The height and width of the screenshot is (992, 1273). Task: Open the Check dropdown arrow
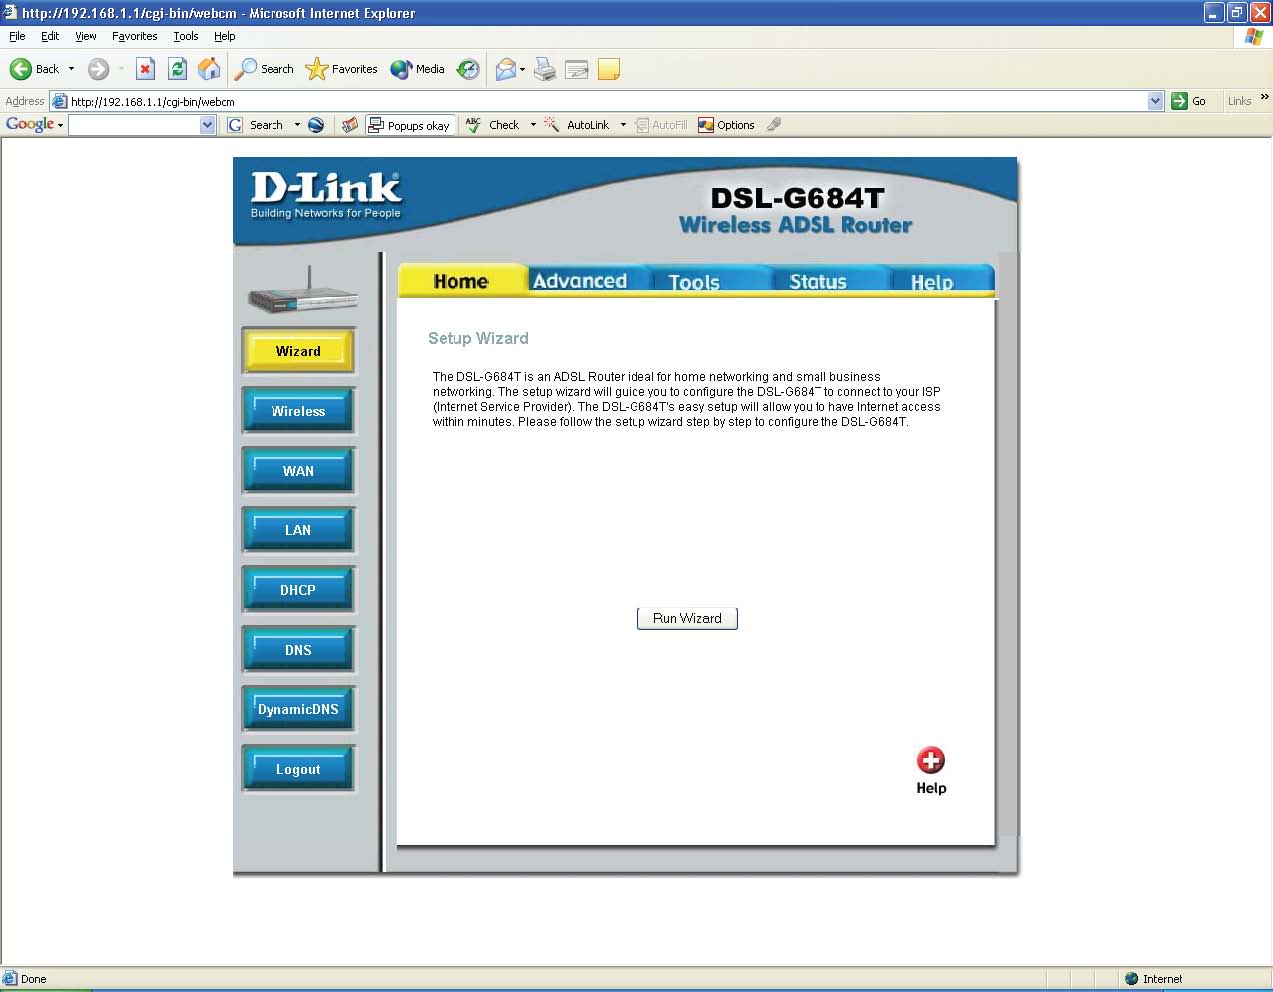533,125
